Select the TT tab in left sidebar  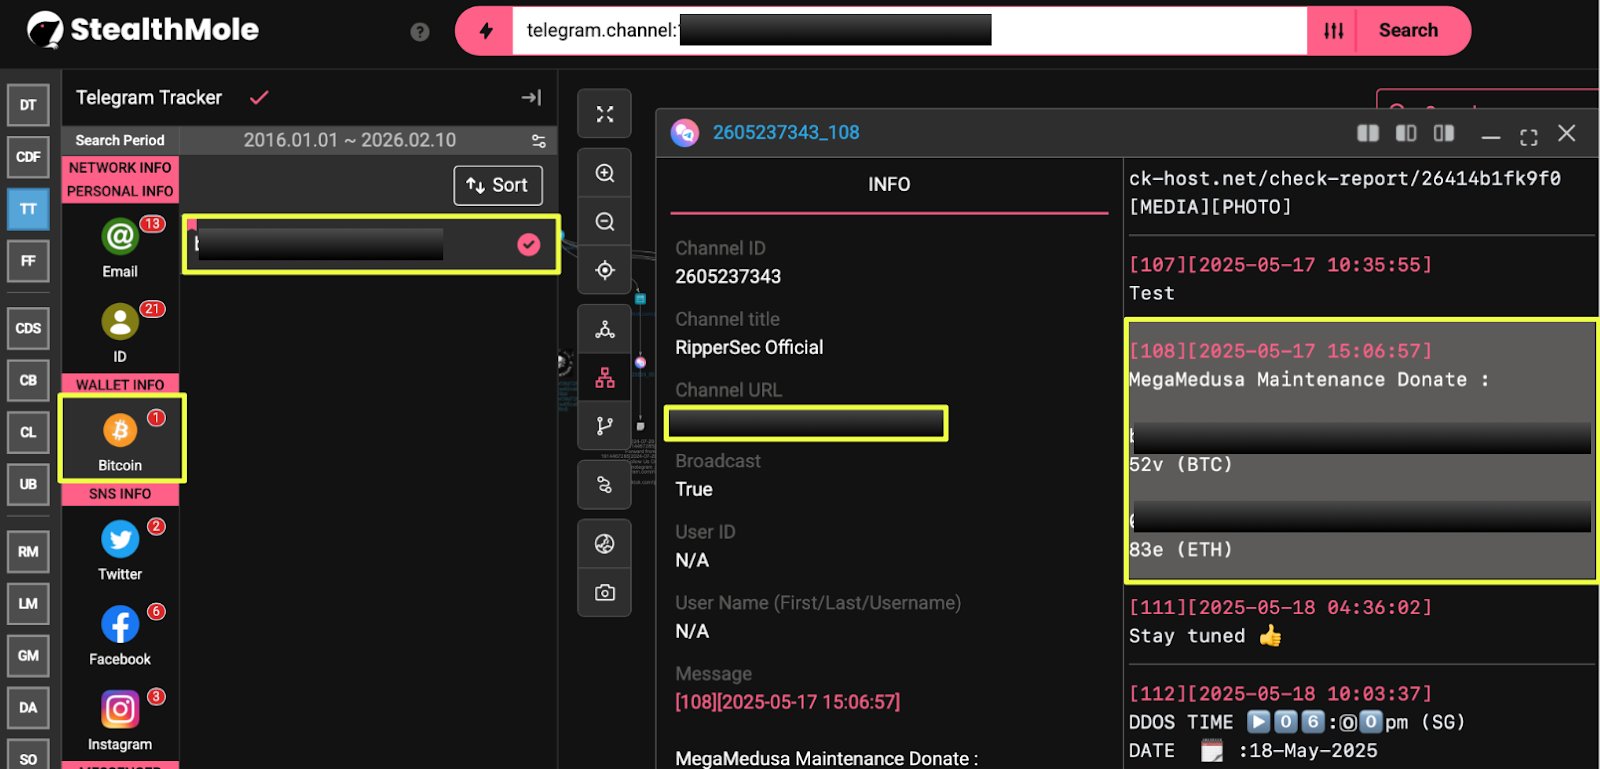(x=28, y=209)
